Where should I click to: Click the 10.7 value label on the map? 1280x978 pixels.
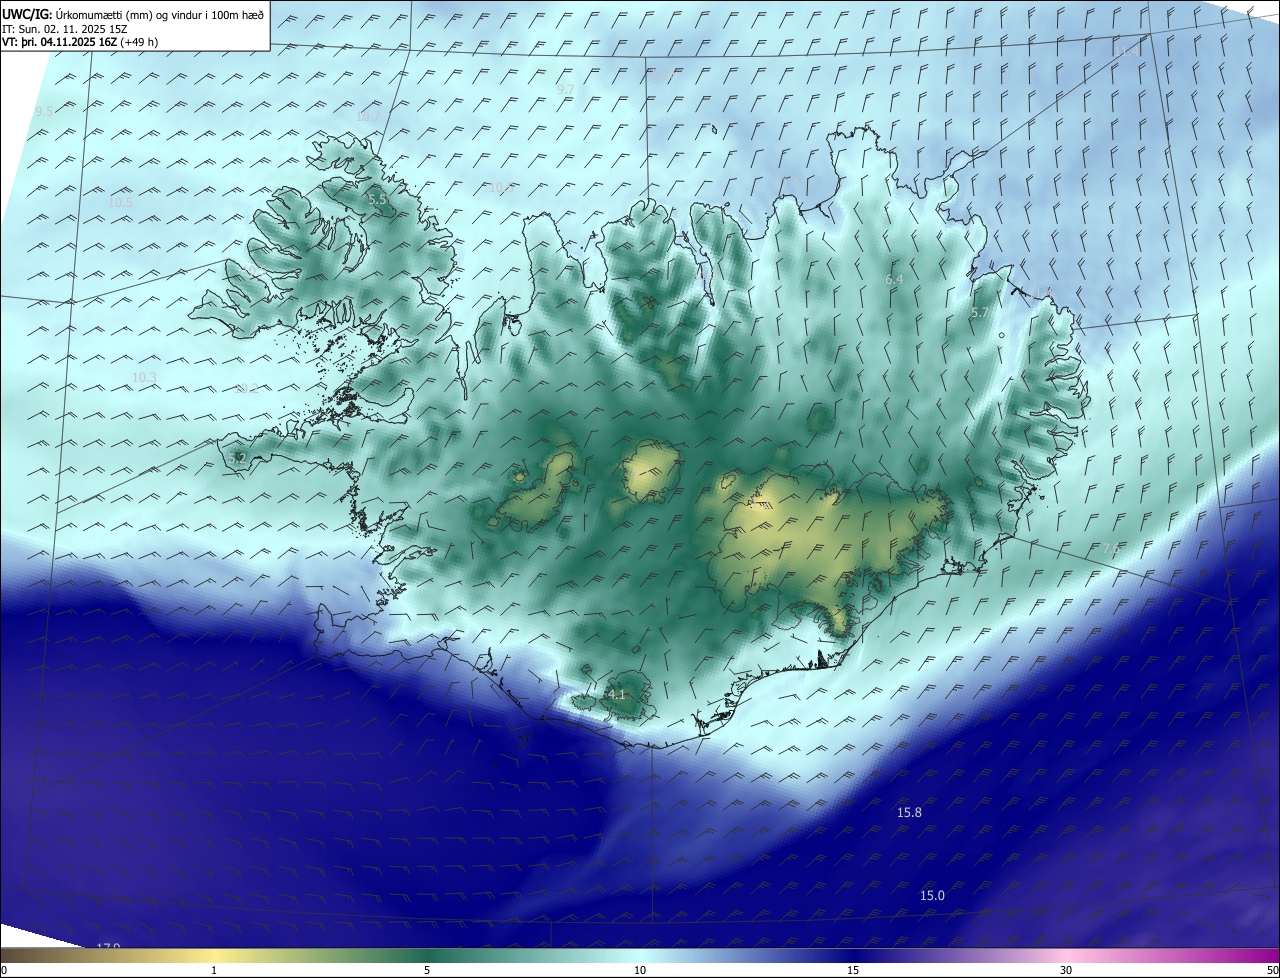(x=369, y=117)
